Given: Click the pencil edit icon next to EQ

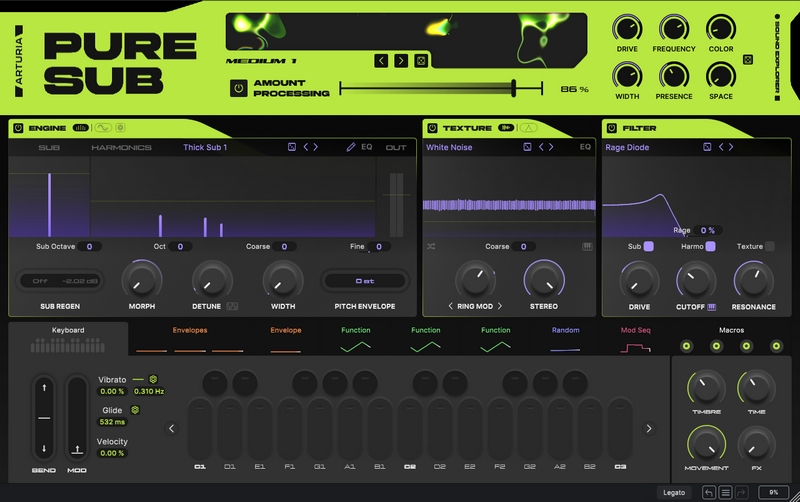Looking at the screenshot, I should (351, 147).
